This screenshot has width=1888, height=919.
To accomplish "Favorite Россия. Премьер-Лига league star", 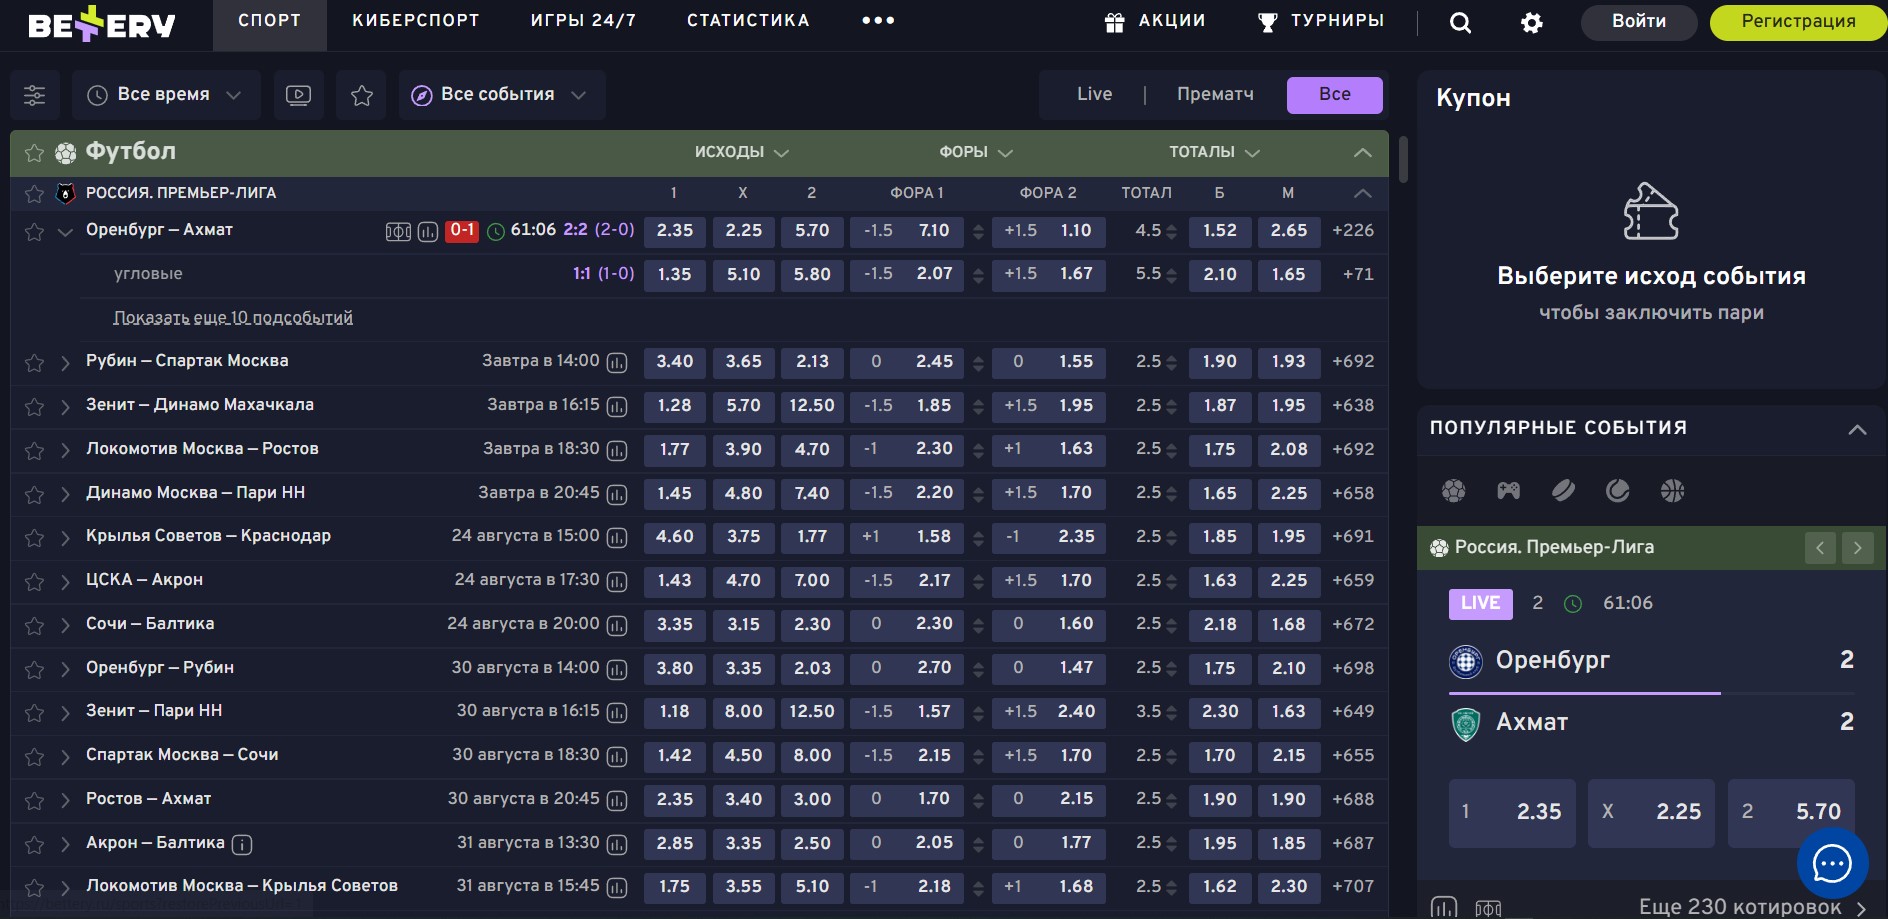I will click(x=34, y=194).
